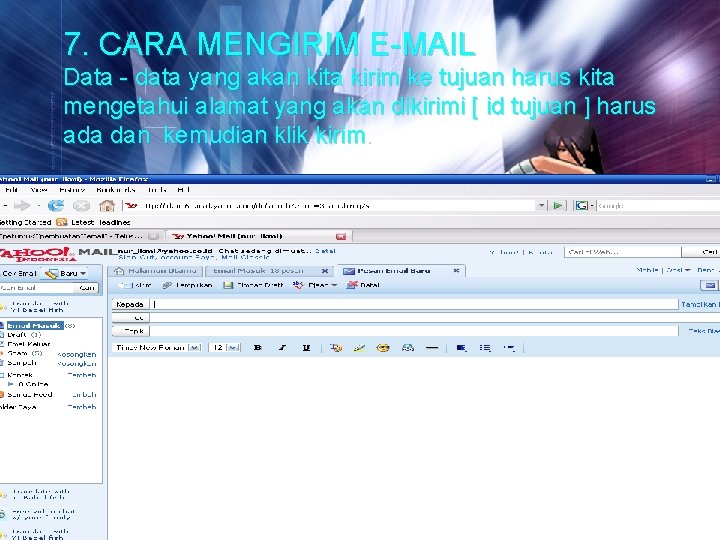Viewport: 720px width, 540px height.
Task: Click the Cek Email button
Action: pyautogui.click(x=19, y=273)
